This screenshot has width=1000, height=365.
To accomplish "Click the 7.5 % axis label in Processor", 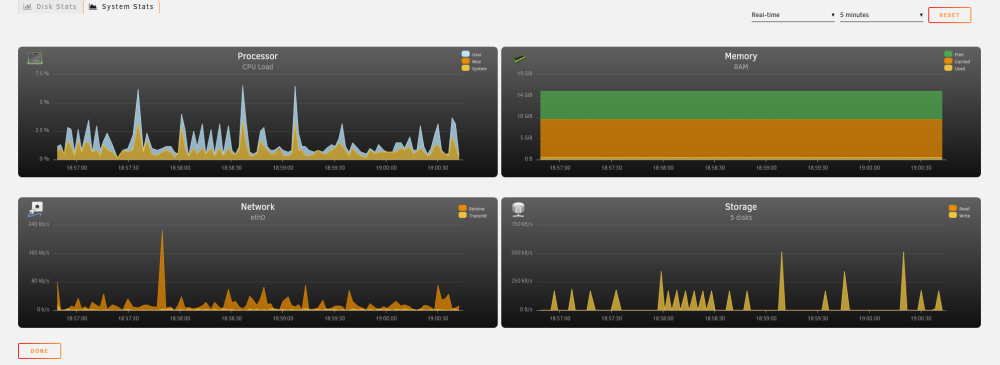I will 42,74.
